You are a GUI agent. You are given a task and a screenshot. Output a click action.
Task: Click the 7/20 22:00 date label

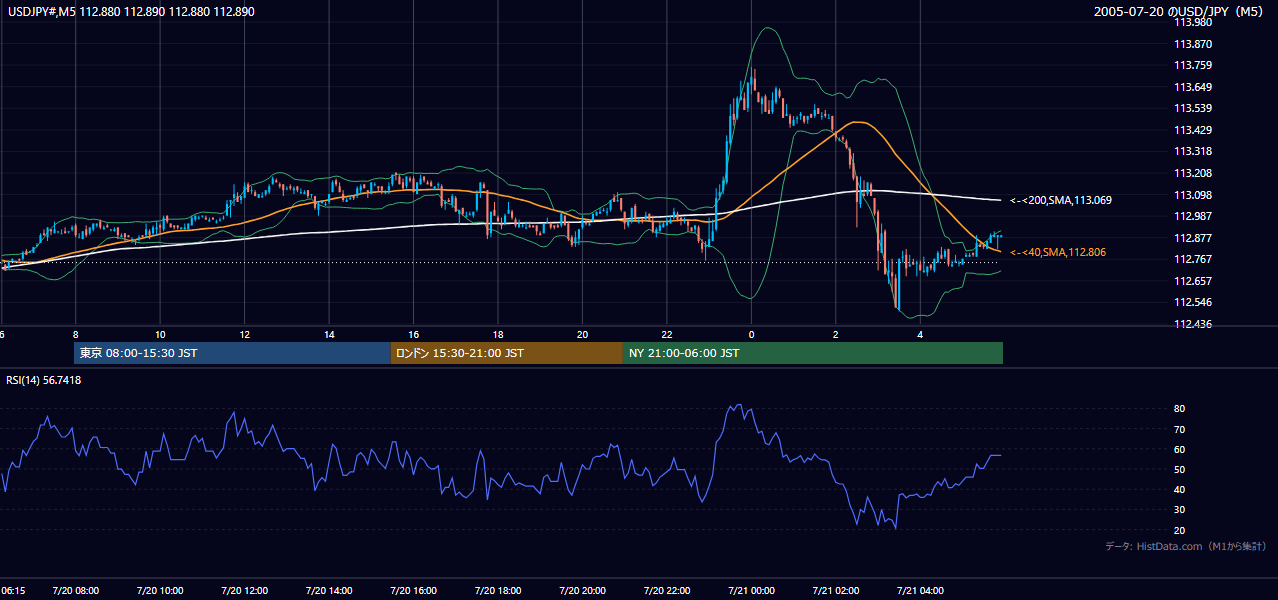667,591
